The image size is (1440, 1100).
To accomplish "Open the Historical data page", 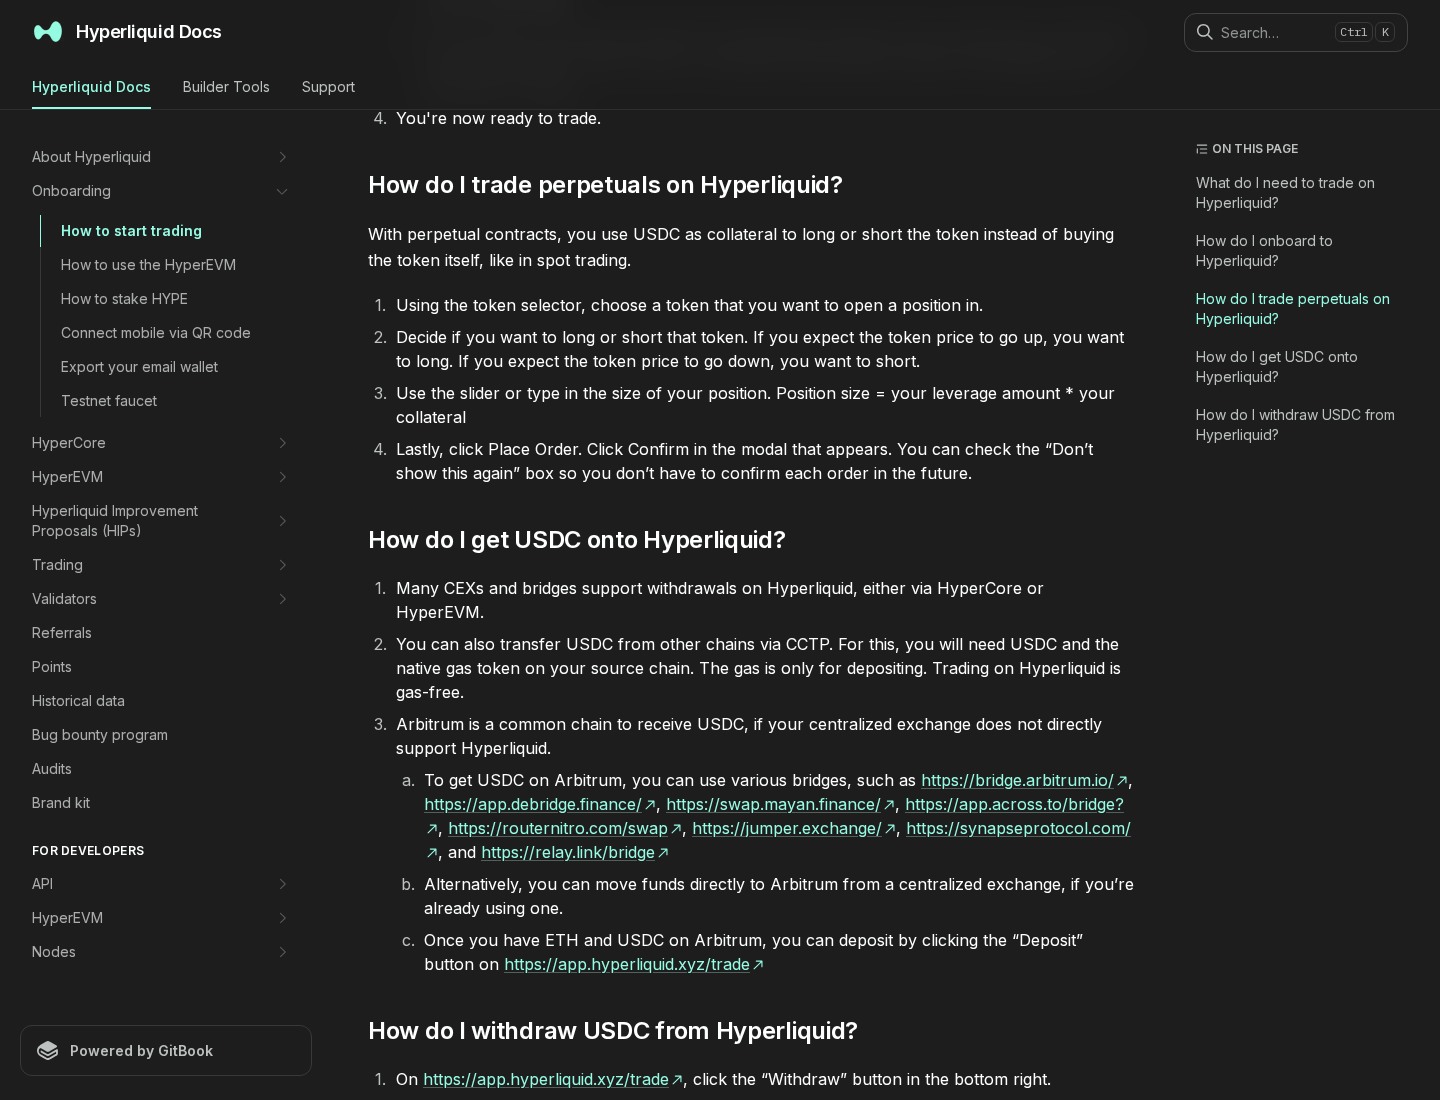I will tap(78, 701).
